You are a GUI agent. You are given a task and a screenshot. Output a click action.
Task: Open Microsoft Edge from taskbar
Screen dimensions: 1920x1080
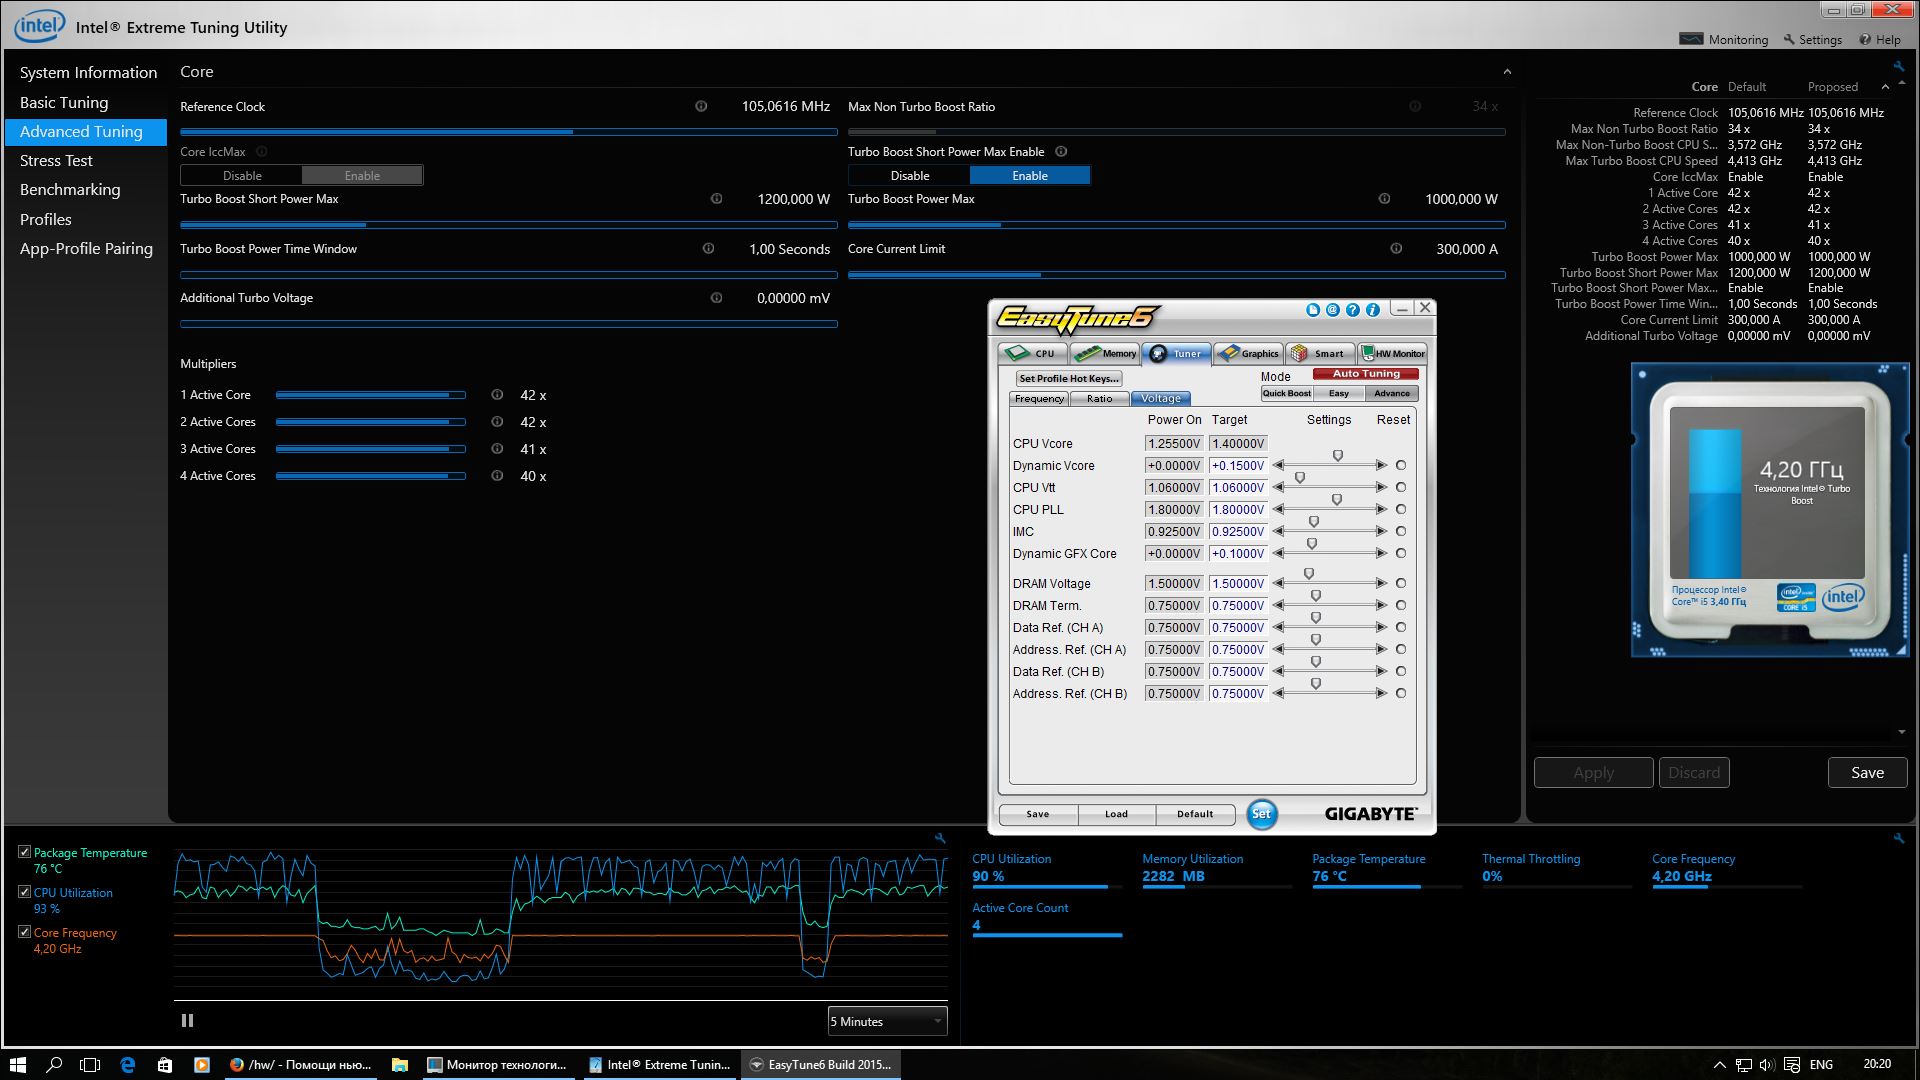[128, 1065]
